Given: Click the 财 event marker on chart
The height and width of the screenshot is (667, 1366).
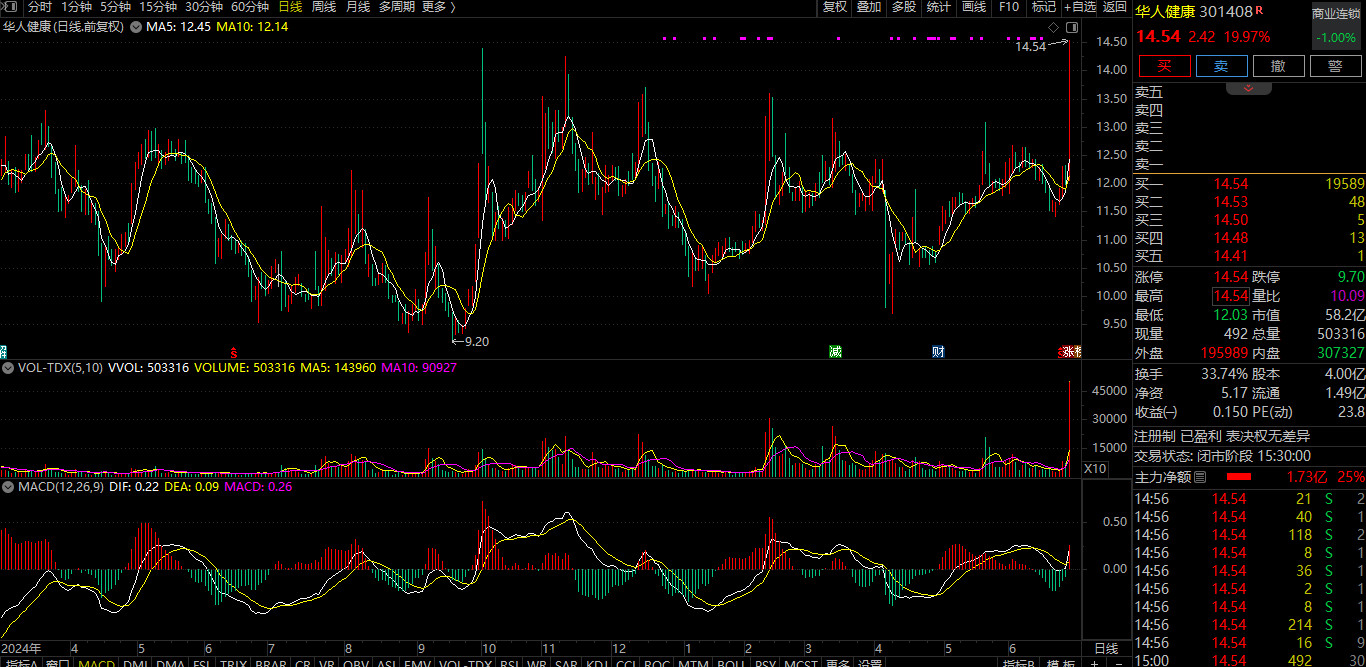Looking at the screenshot, I should click(x=938, y=352).
